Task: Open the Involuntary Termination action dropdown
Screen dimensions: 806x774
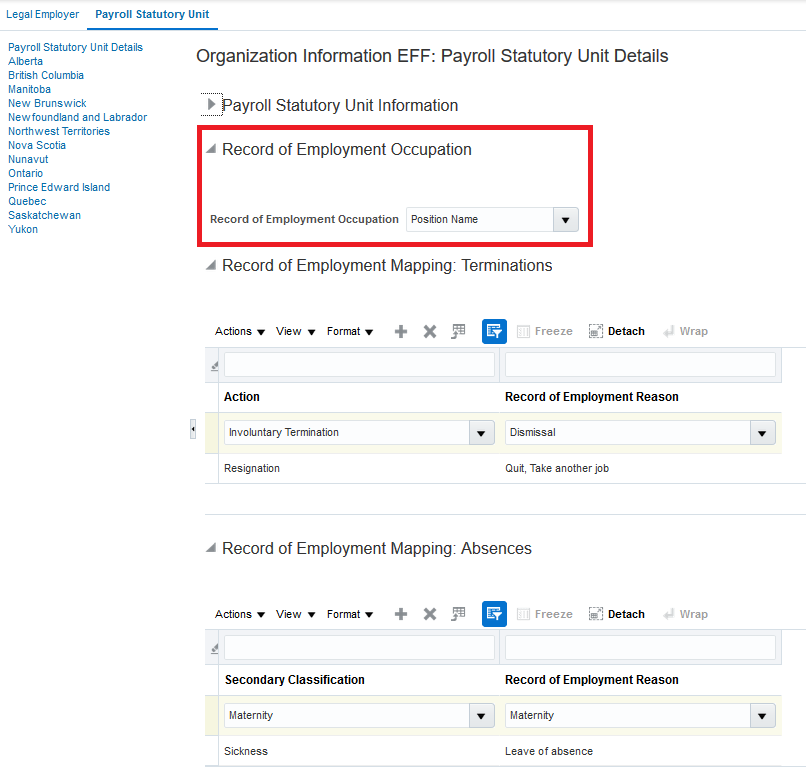Action: (x=482, y=433)
